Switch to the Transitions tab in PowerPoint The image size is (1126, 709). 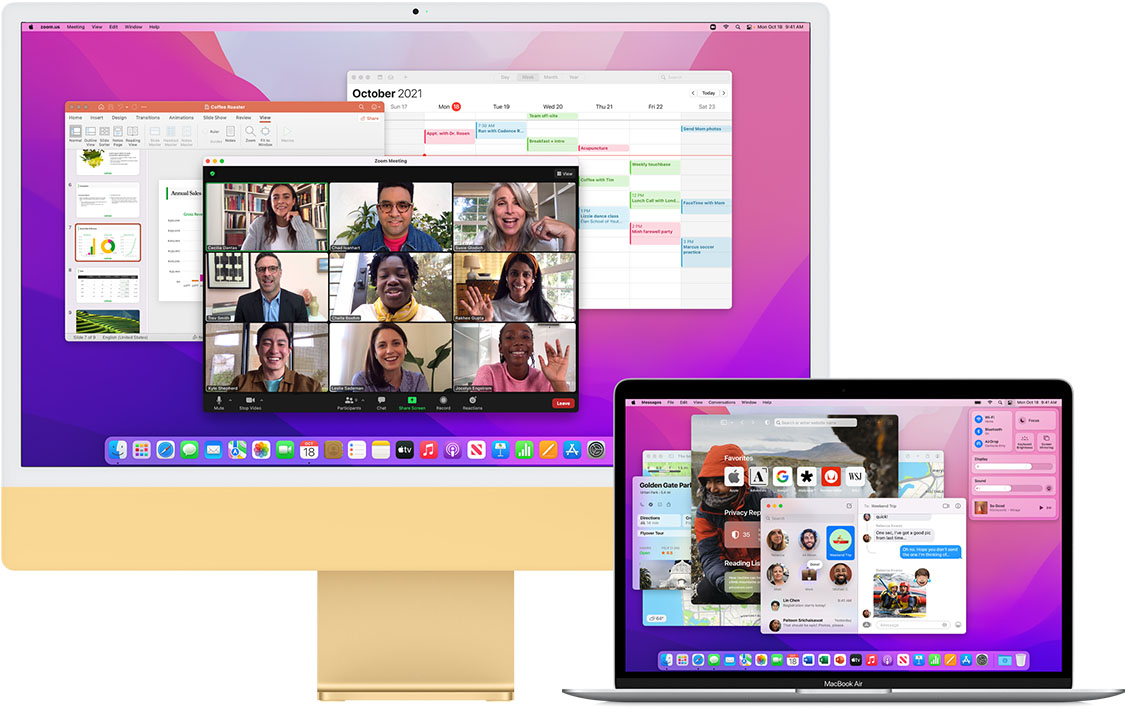(148, 118)
